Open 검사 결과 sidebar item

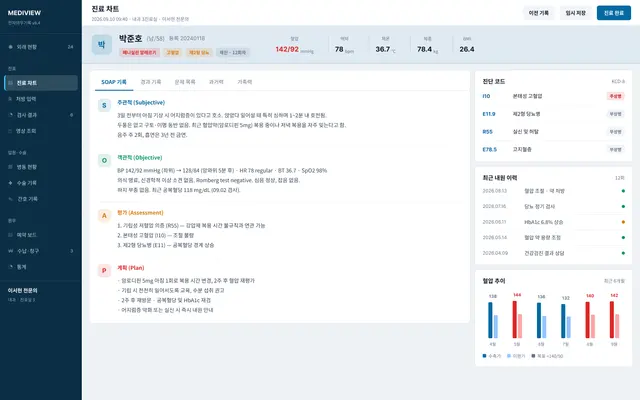coord(41,115)
